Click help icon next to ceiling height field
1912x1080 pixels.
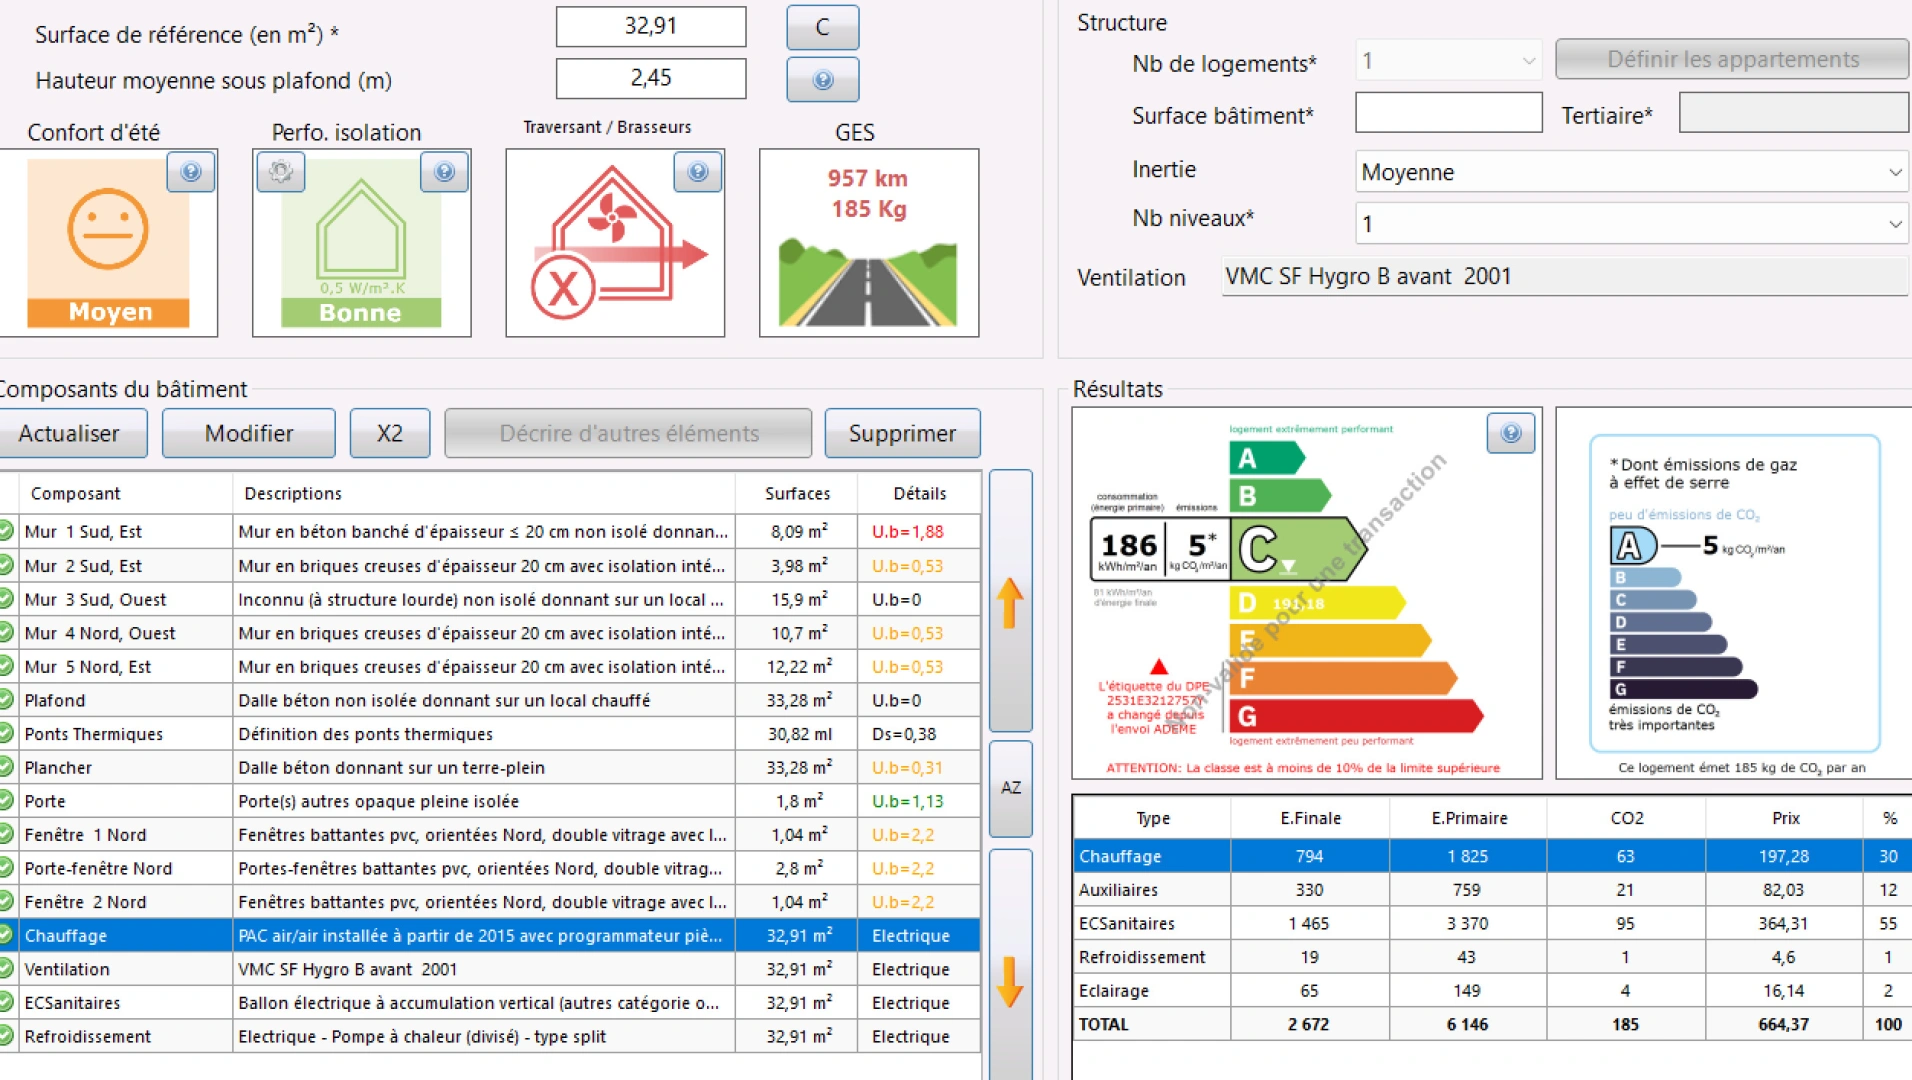[x=822, y=80]
